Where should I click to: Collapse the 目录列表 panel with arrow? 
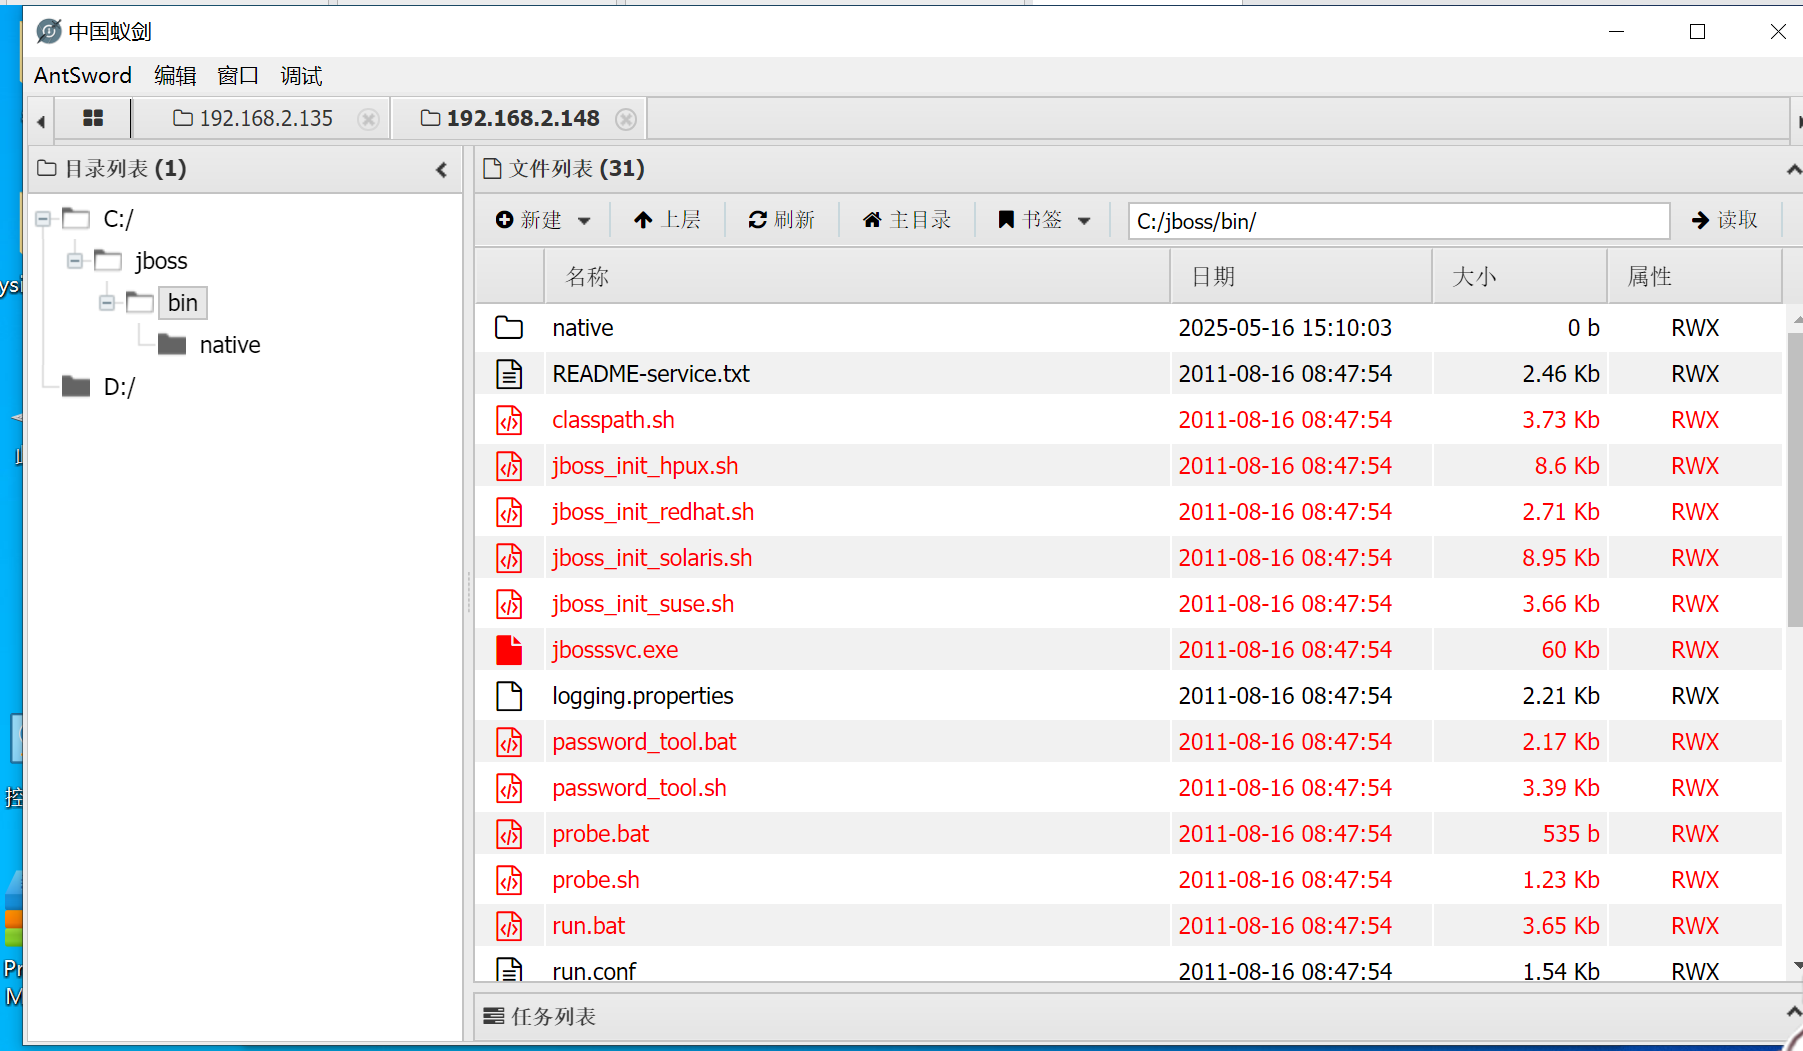pyautogui.click(x=441, y=170)
